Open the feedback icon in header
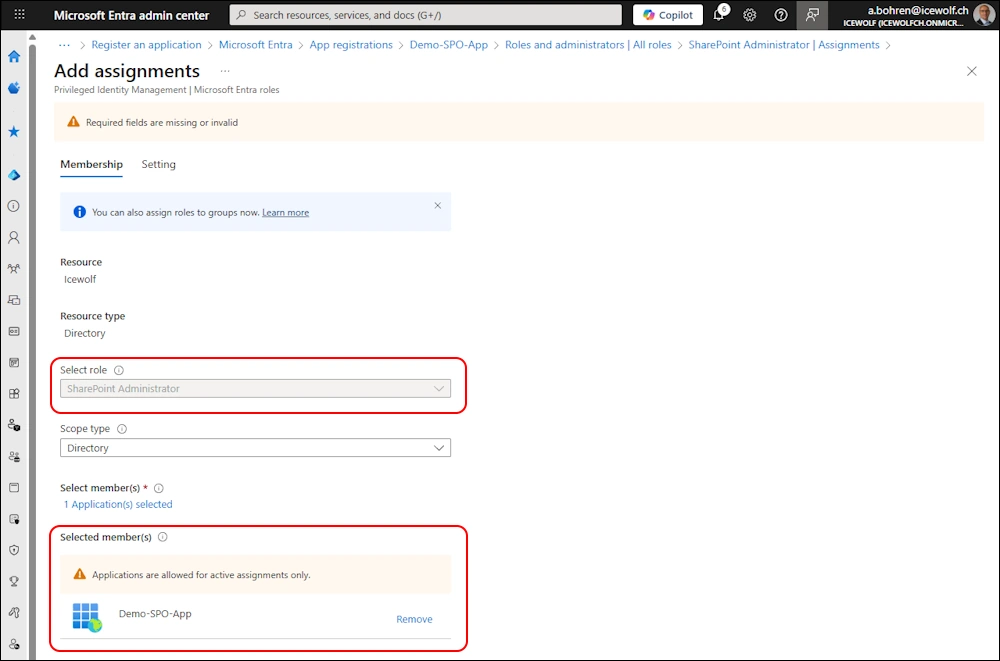 coord(812,15)
